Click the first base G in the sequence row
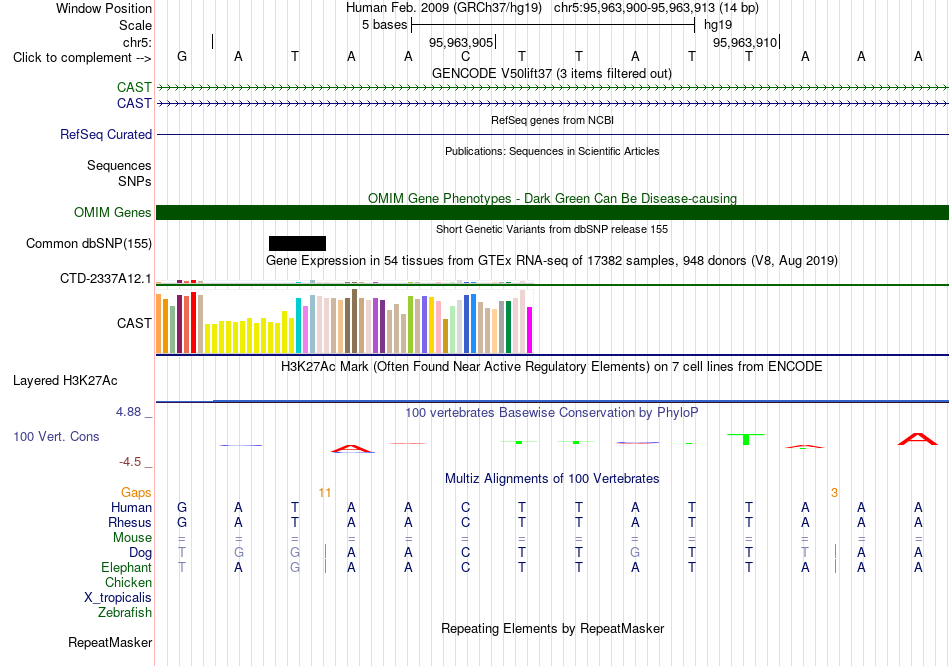The image size is (950, 666). (182, 56)
